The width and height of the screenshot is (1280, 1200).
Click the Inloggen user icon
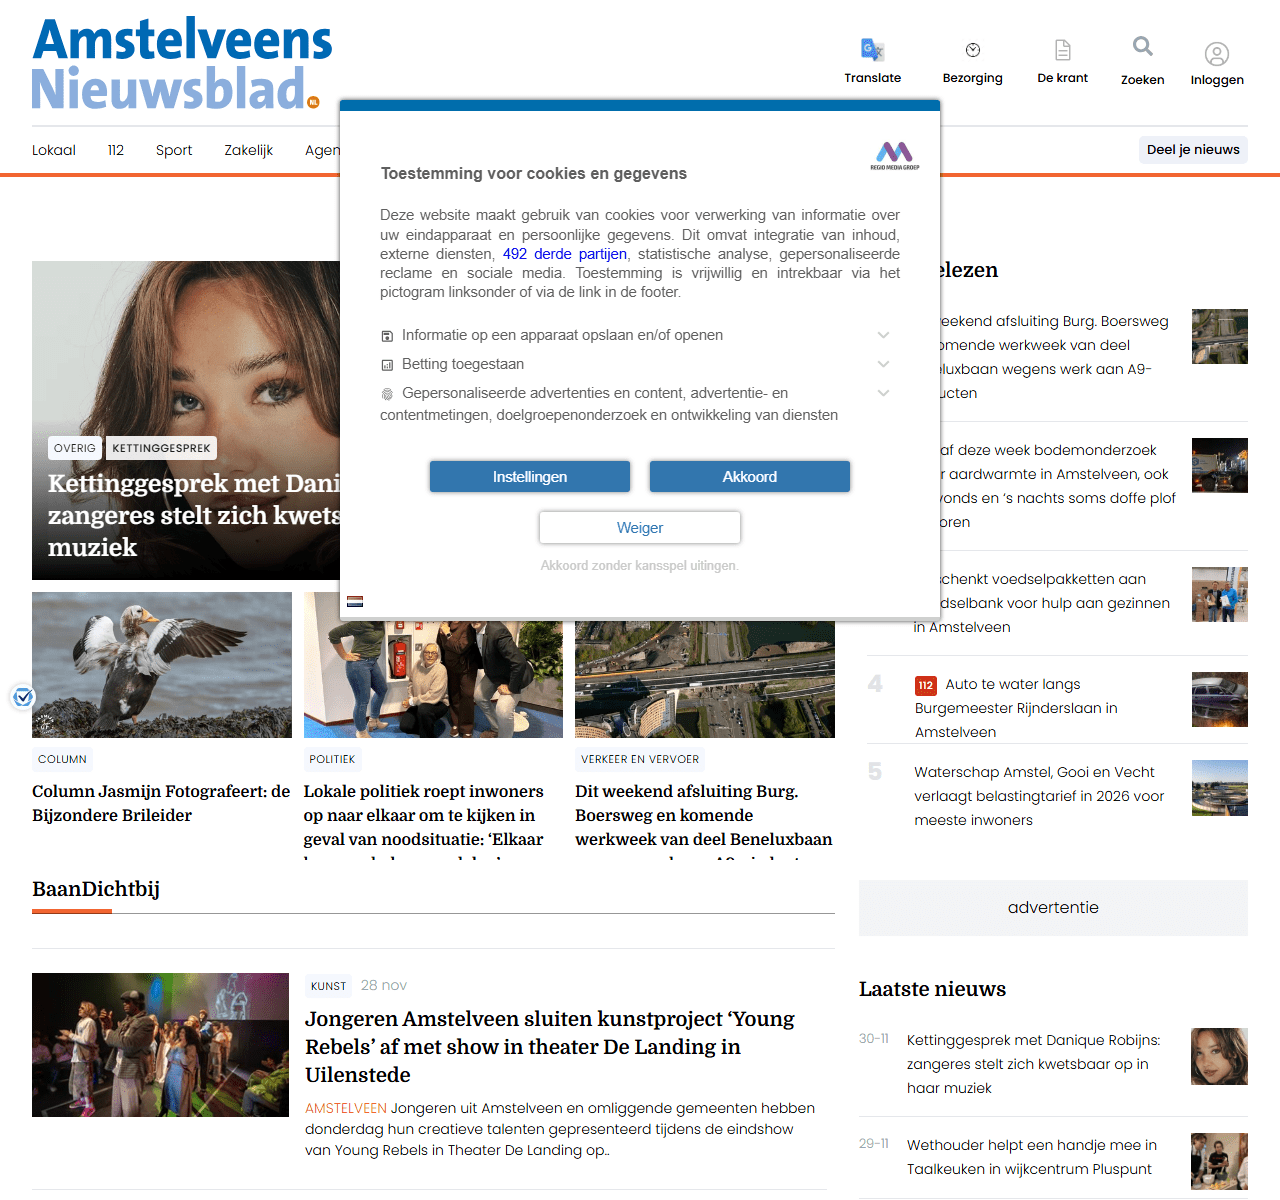[1216, 54]
